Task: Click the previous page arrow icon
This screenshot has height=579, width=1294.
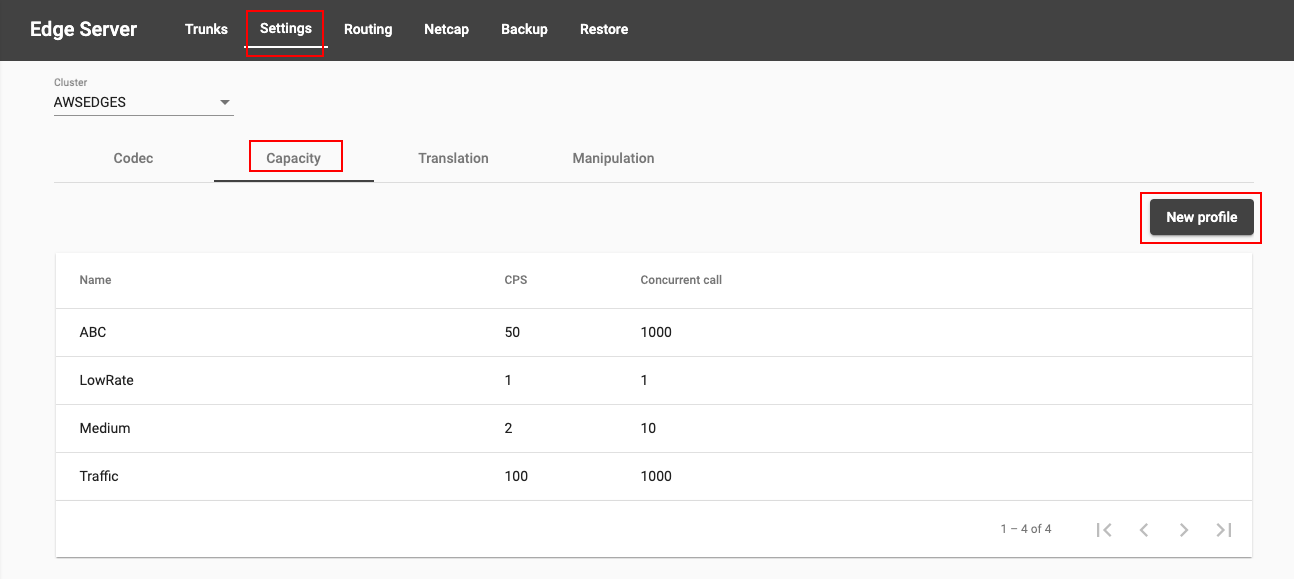Action: click(1144, 530)
